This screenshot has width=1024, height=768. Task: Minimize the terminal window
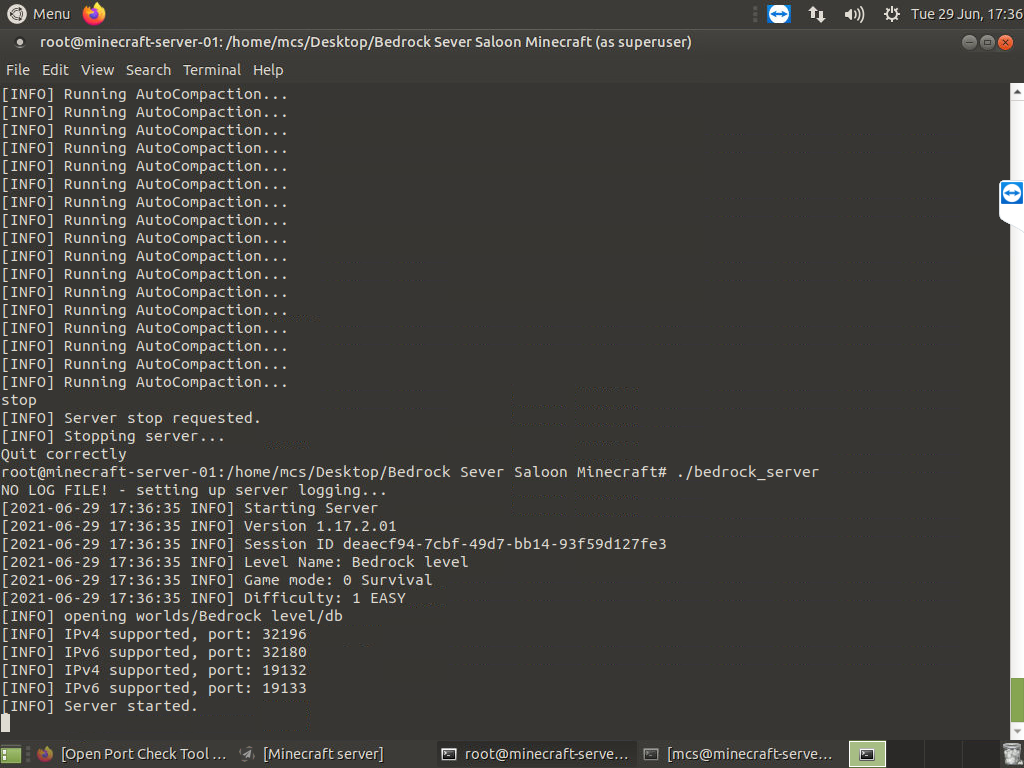(969, 42)
